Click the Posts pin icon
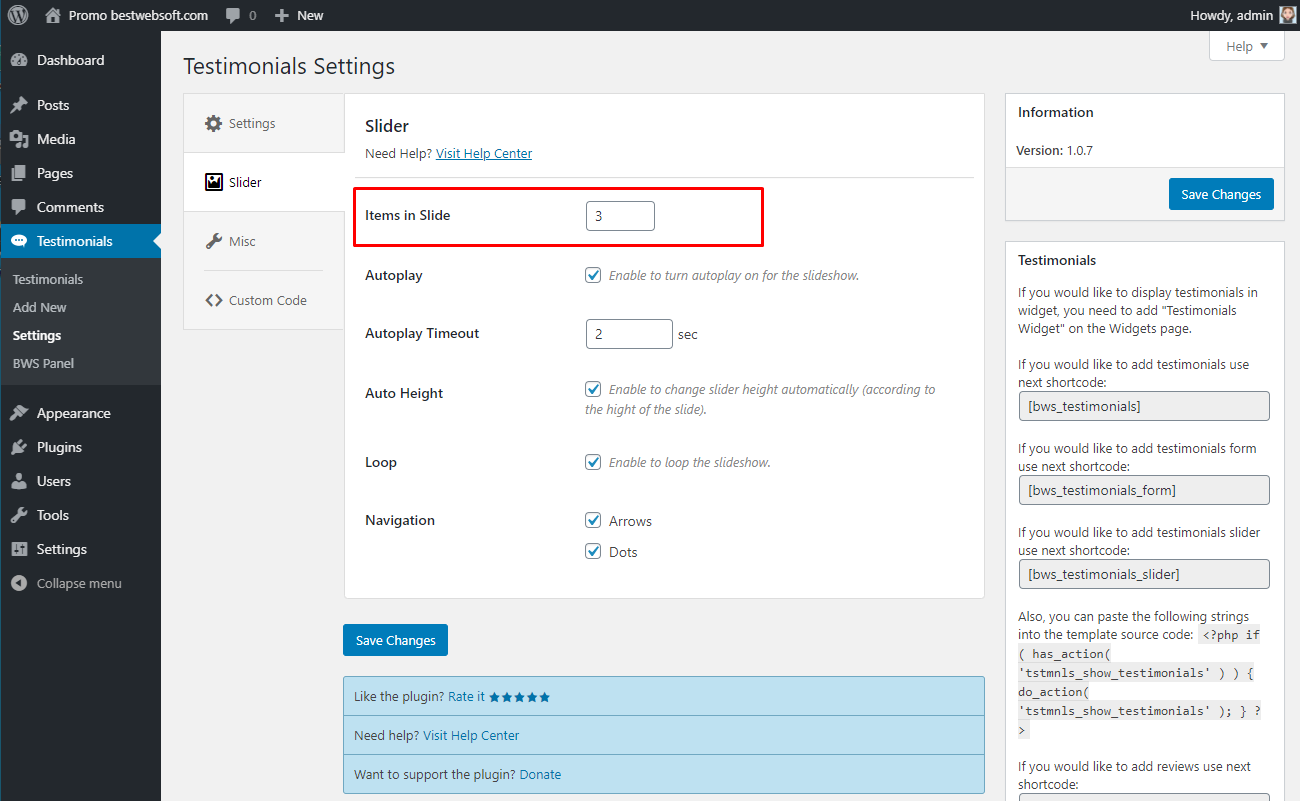1300x801 pixels. (19, 105)
